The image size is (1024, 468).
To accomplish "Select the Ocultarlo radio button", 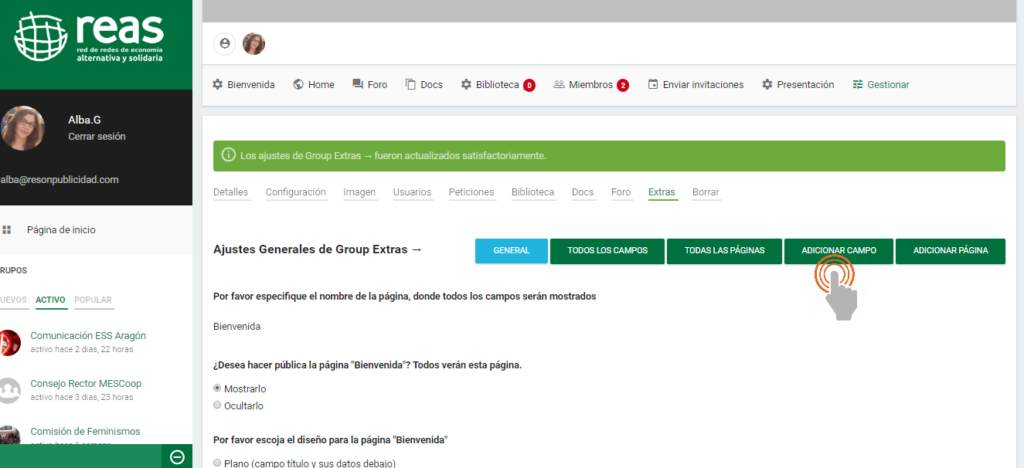I will pyautogui.click(x=218, y=405).
